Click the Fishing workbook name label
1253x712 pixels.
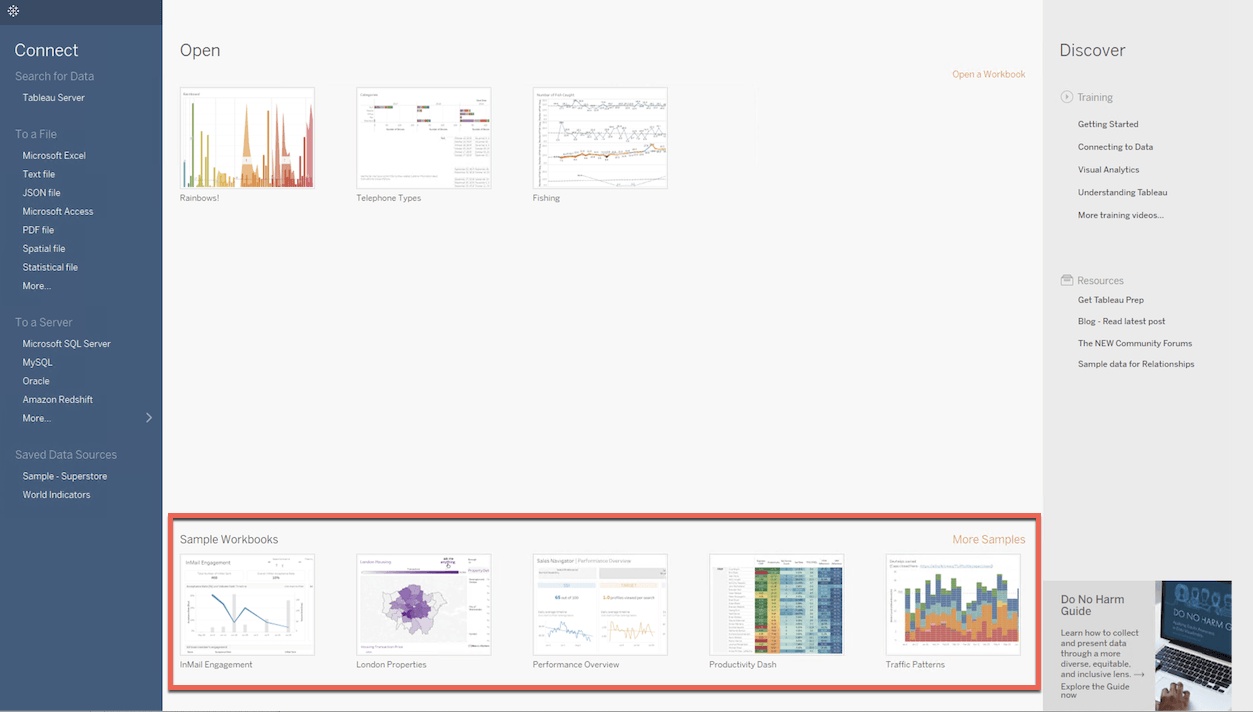tap(546, 198)
